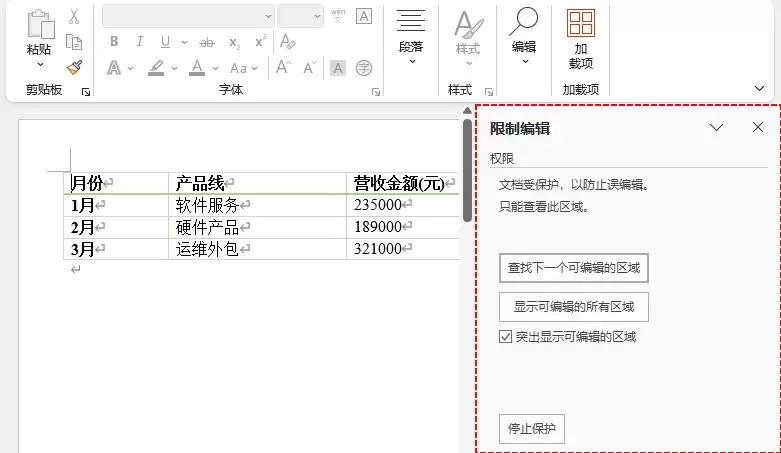
Task: Open the Clipboard pane launcher
Action: click(86, 92)
